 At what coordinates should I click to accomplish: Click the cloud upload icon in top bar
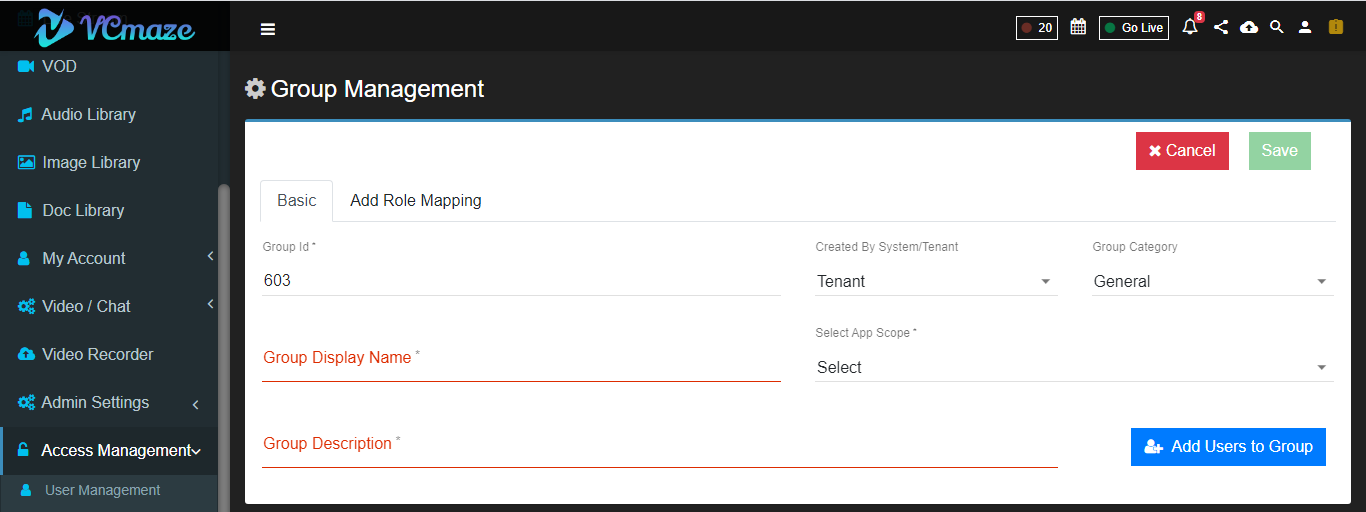(1249, 27)
